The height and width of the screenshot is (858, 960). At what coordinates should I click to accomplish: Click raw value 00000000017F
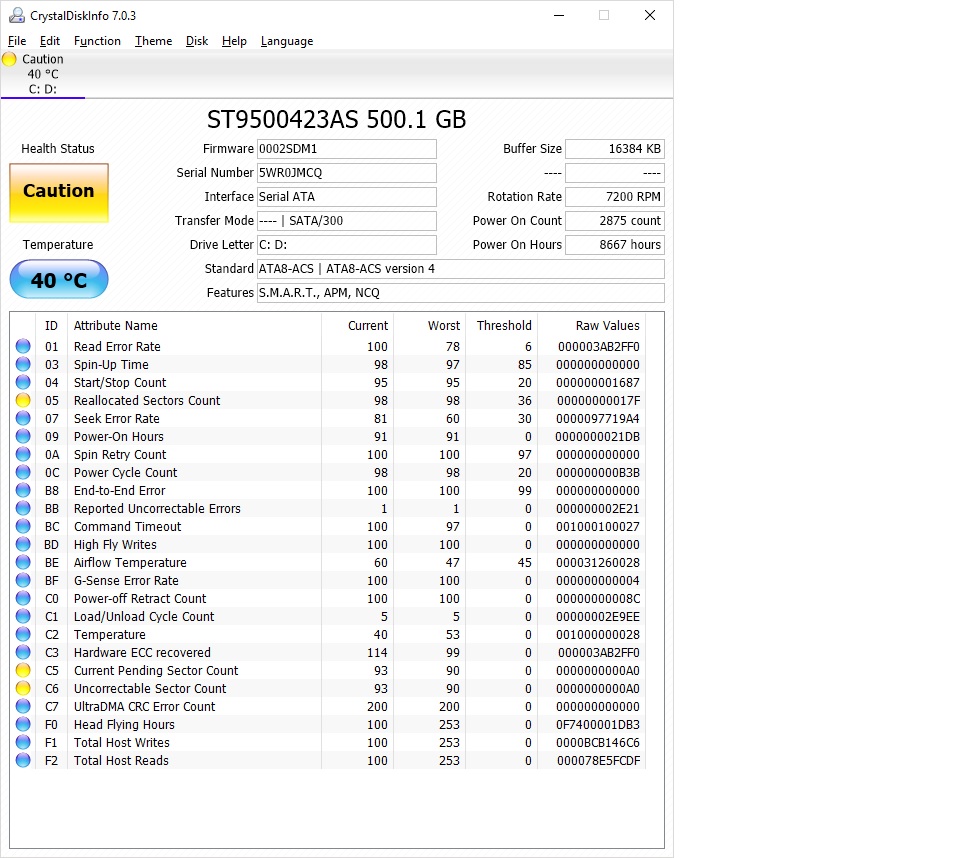598,401
